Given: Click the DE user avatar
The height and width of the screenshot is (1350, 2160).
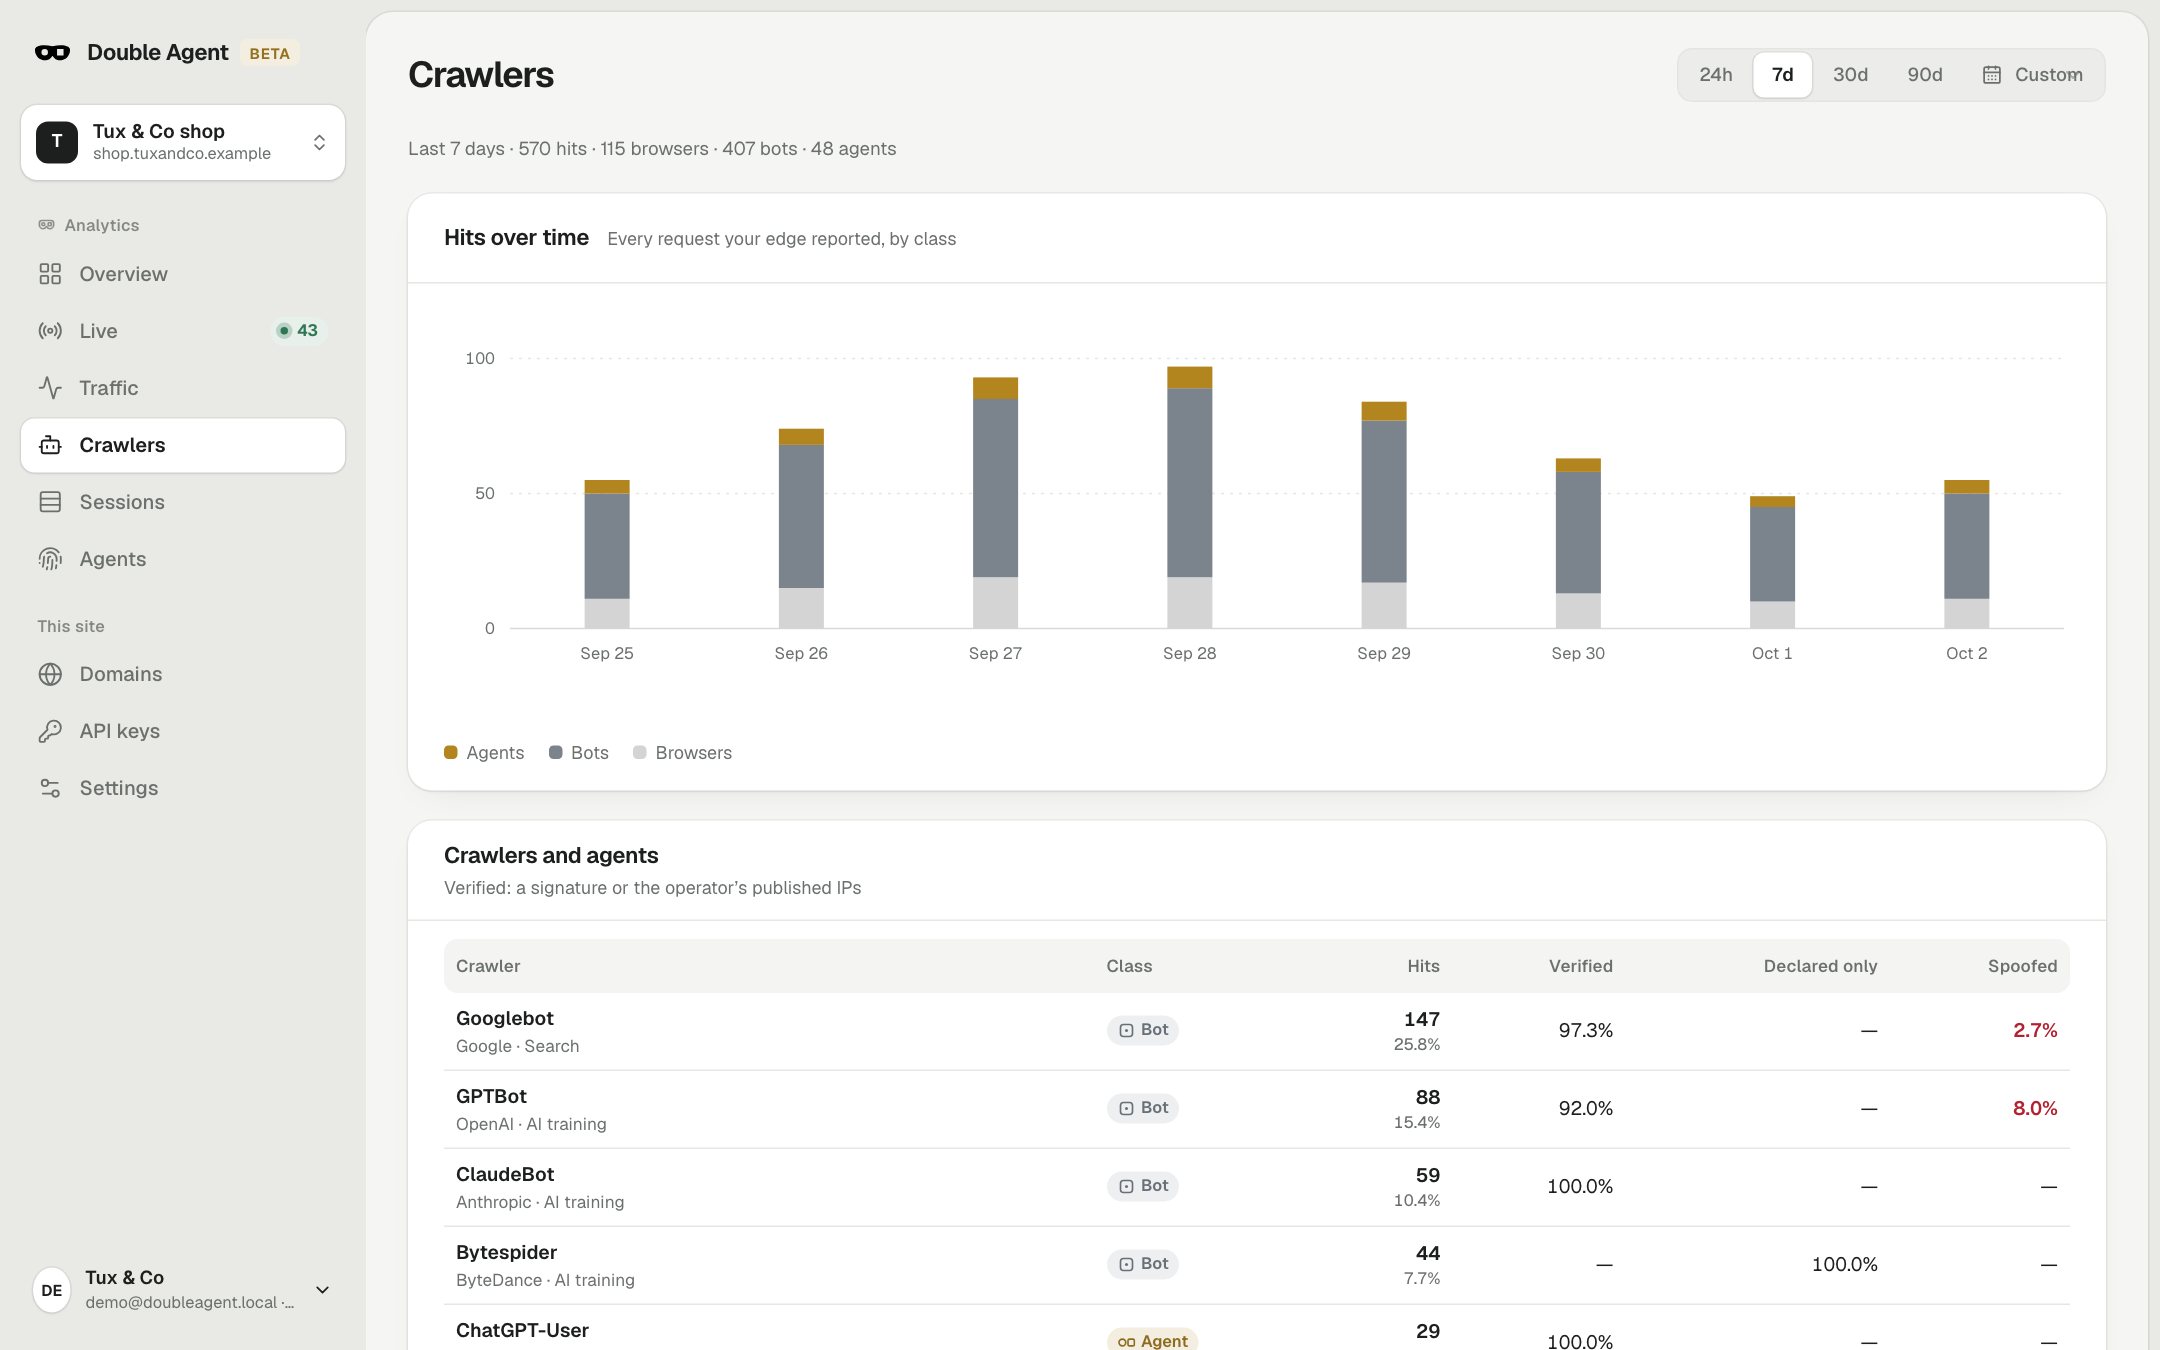Looking at the screenshot, I should click(52, 1290).
